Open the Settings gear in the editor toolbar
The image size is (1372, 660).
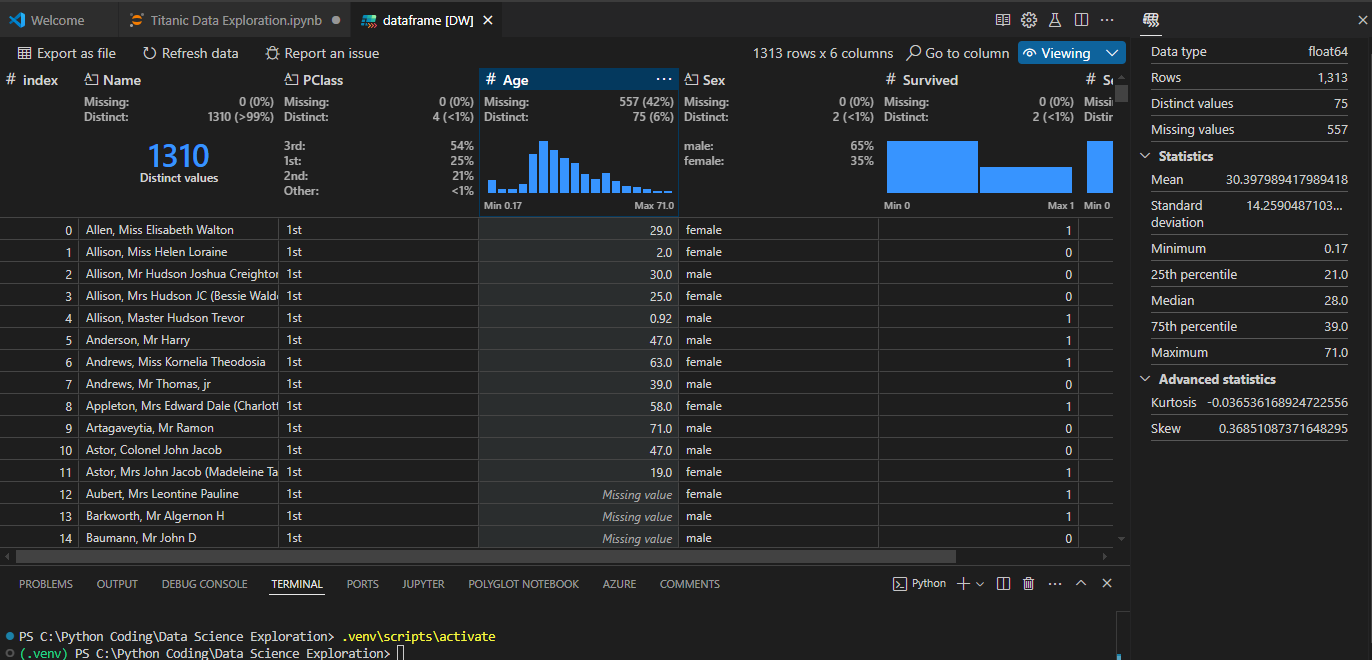1028,19
